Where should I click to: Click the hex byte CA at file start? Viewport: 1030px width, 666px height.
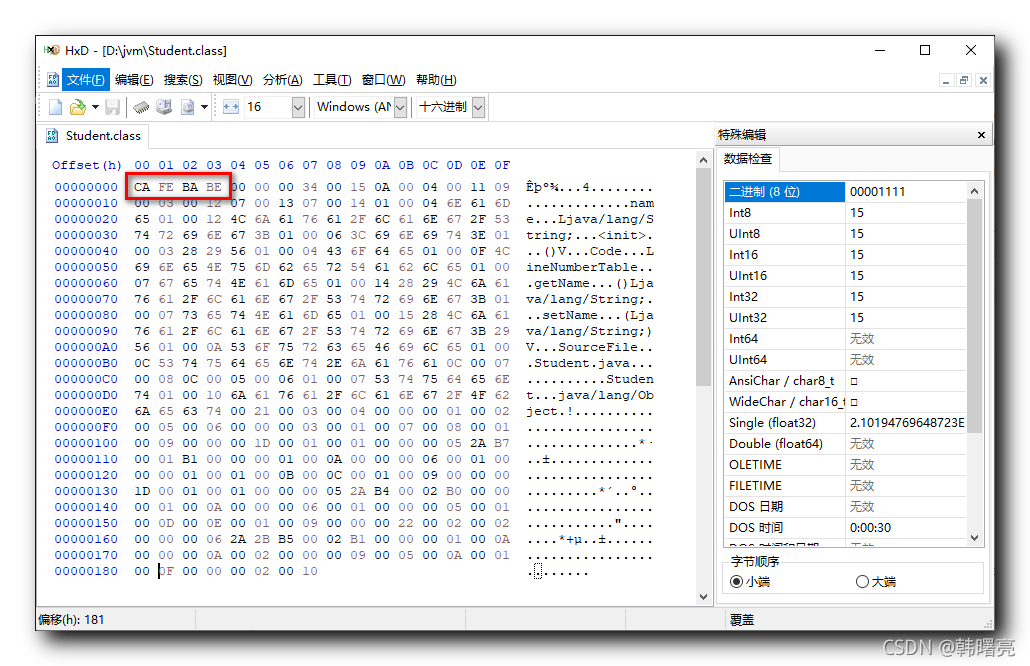point(142,187)
